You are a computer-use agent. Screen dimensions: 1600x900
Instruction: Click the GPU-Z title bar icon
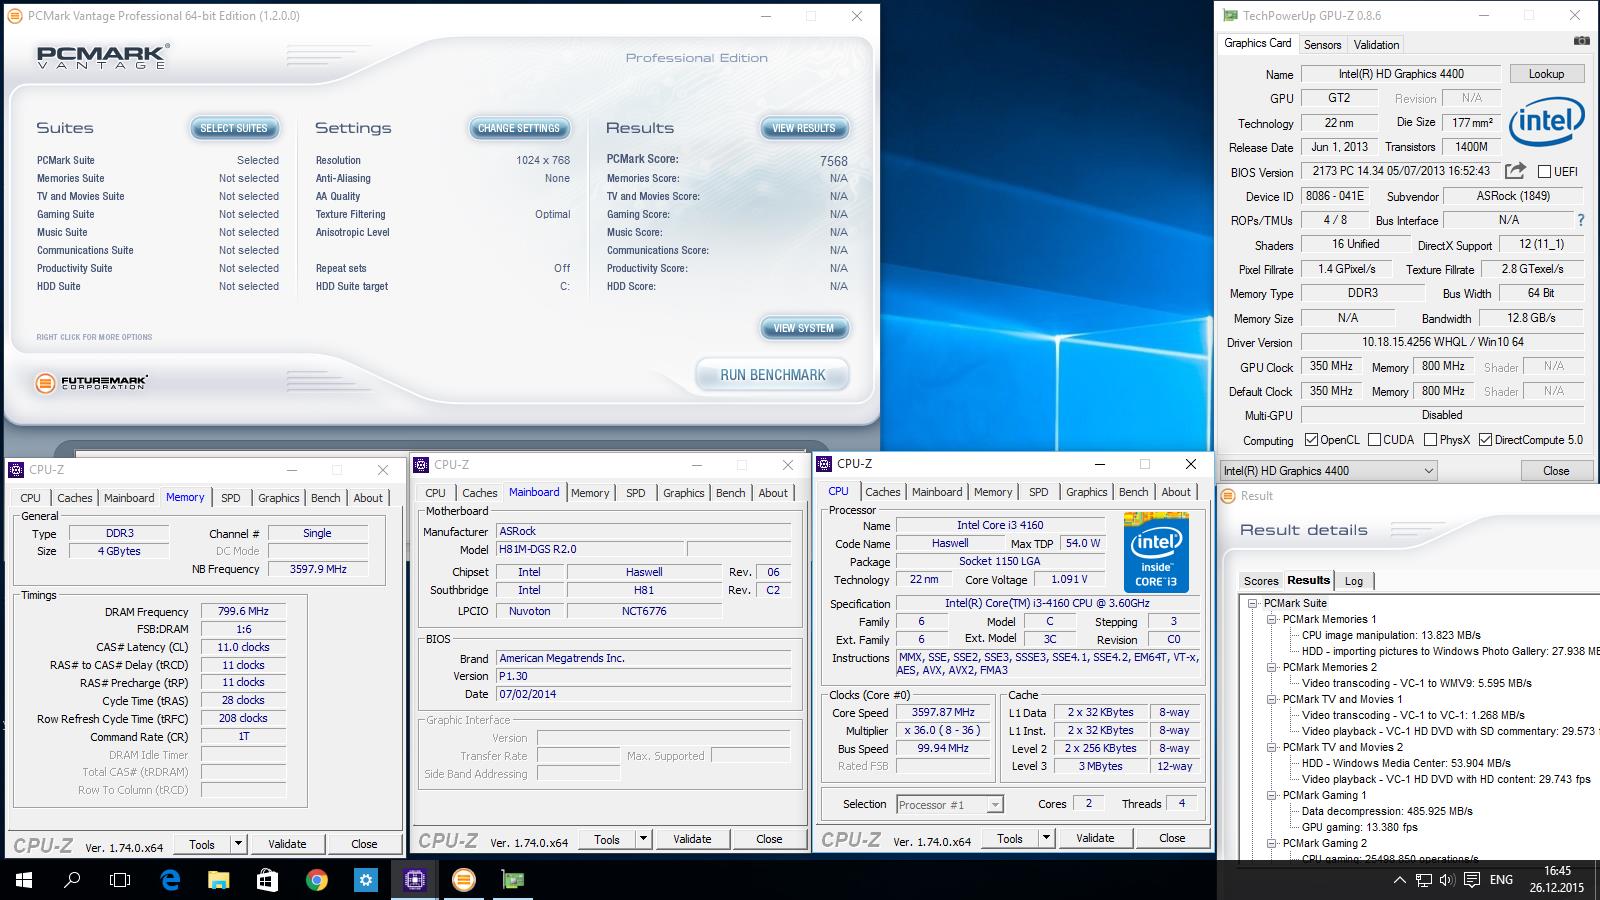tap(1230, 16)
